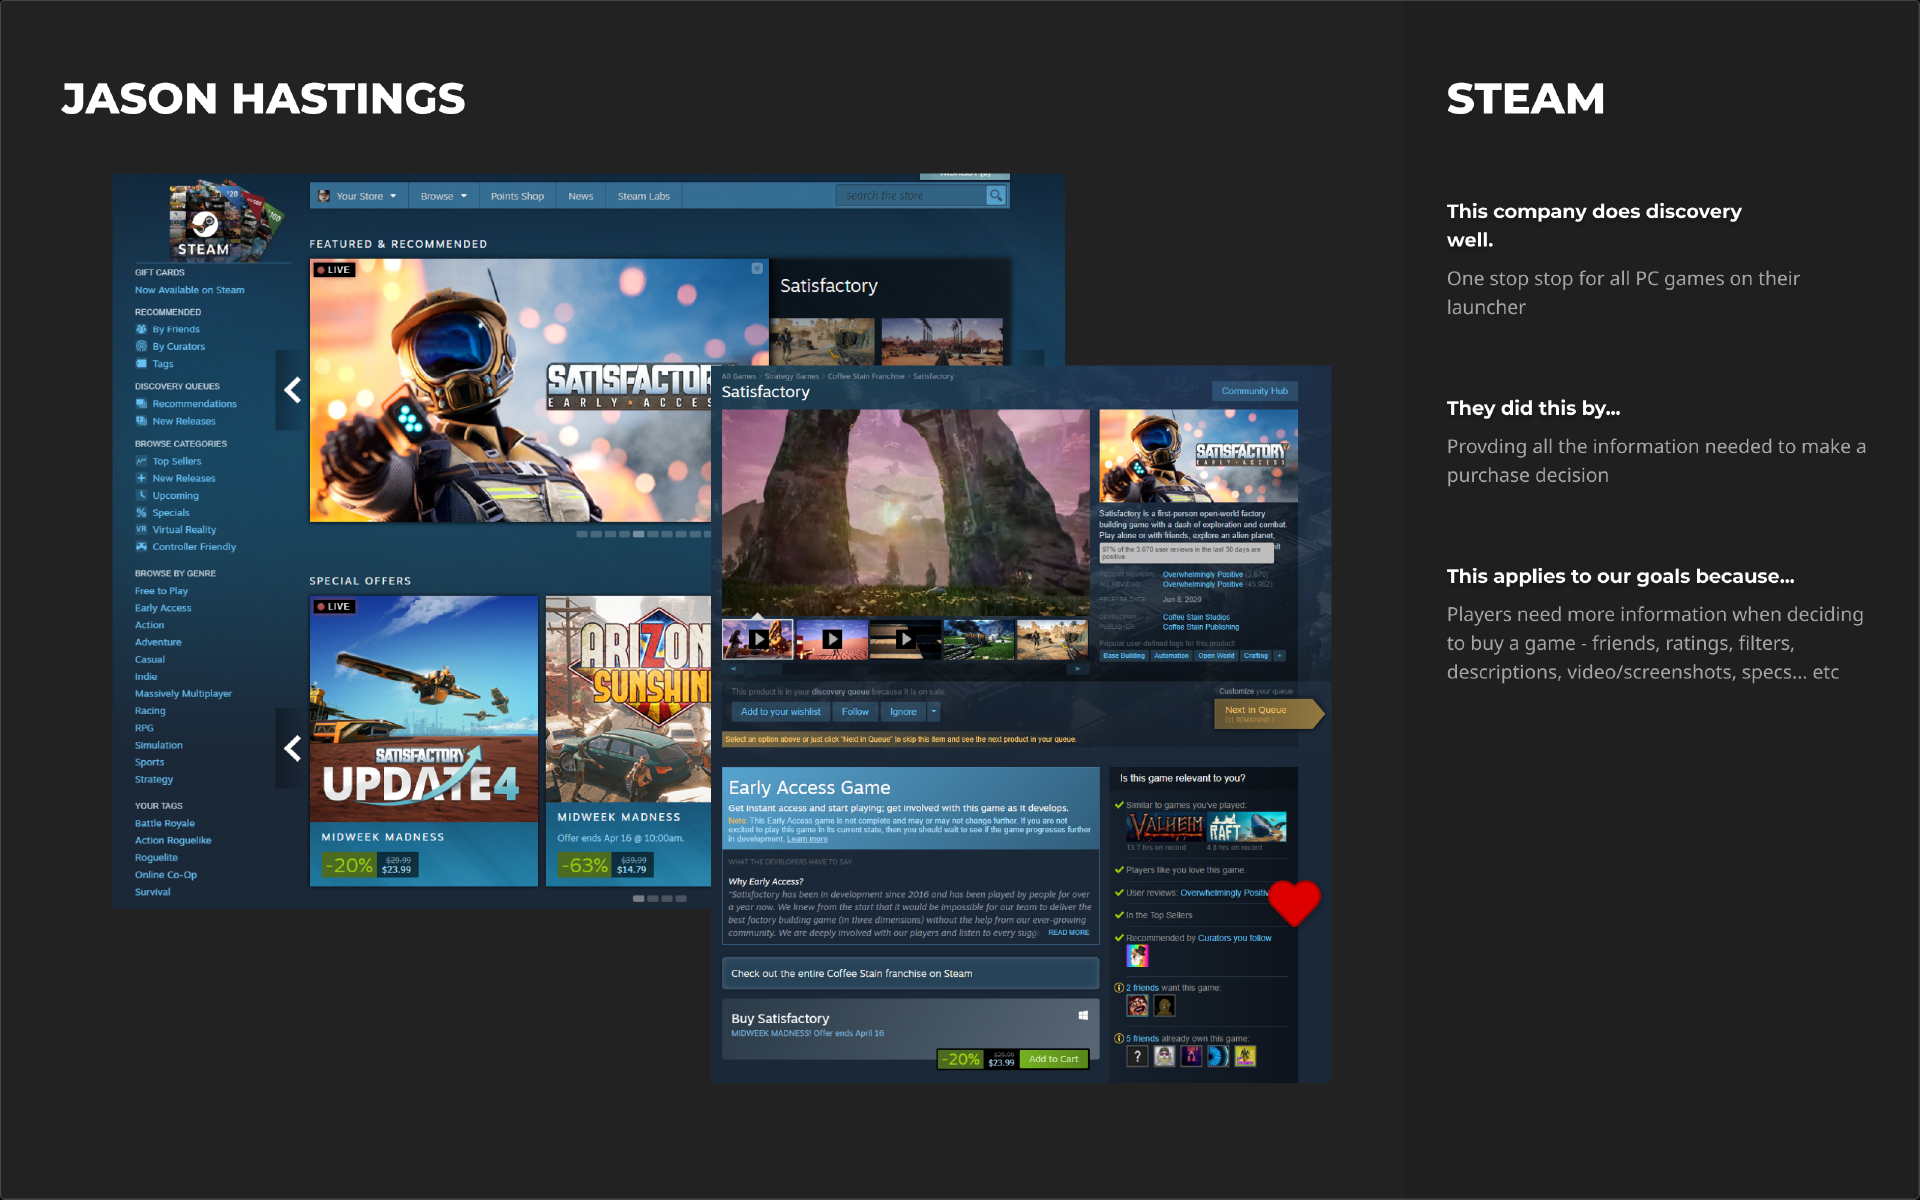Open the Coffee Stain franchise on Steam banner

910,973
